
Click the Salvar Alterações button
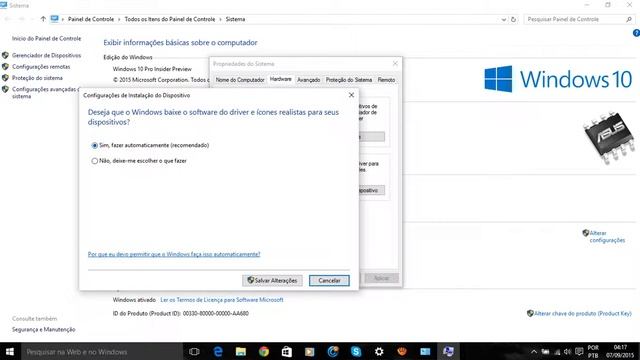pyautogui.click(x=272, y=280)
